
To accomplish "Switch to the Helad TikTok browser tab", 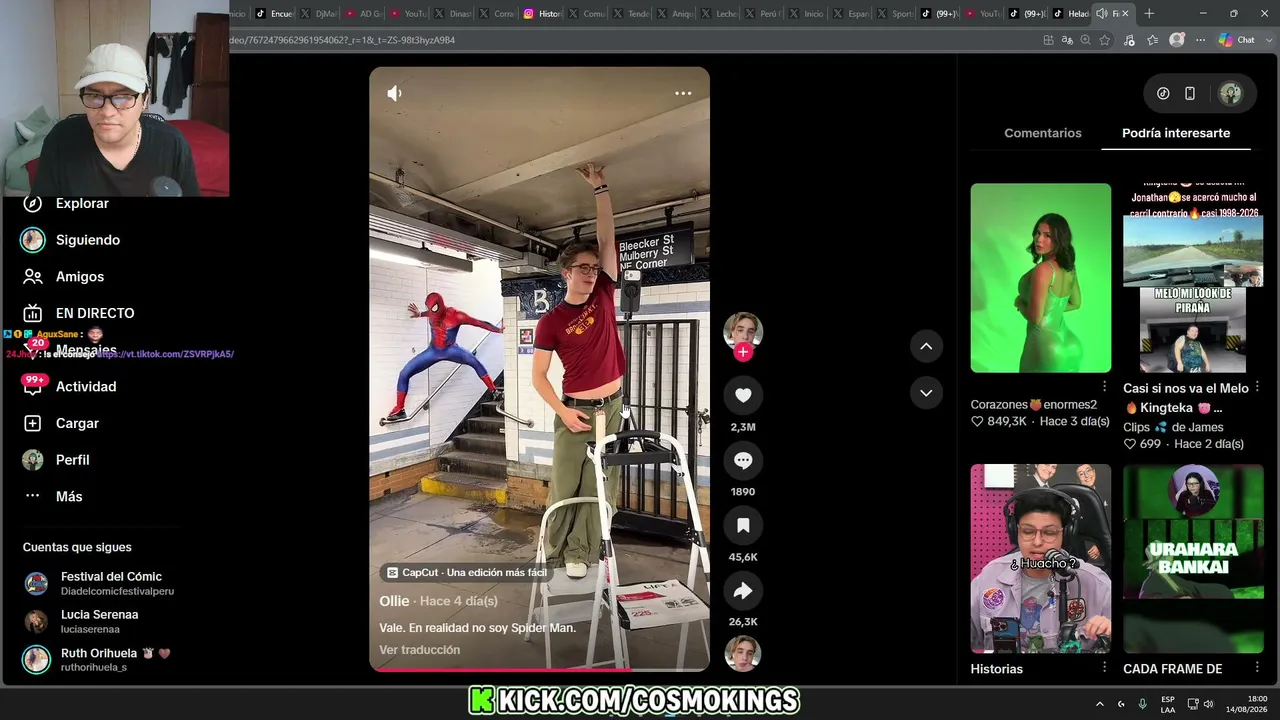I will (1070, 14).
